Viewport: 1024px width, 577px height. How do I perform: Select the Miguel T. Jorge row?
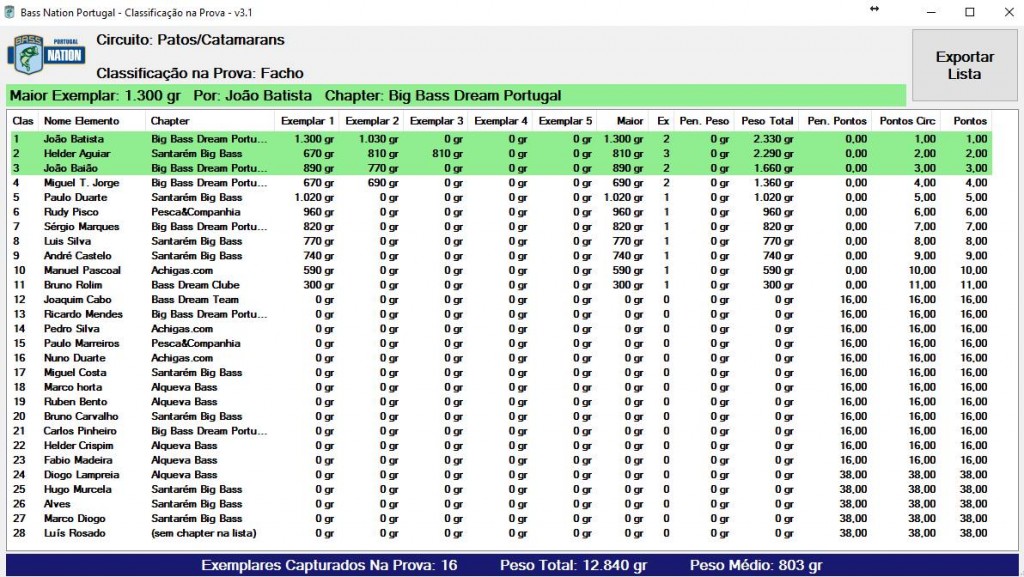[501, 183]
